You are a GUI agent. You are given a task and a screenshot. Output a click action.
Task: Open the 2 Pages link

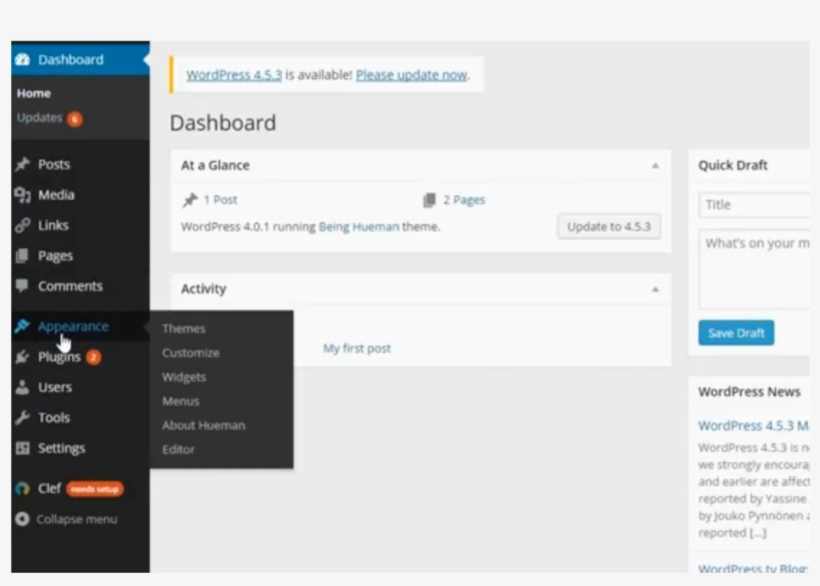pyautogui.click(x=464, y=200)
